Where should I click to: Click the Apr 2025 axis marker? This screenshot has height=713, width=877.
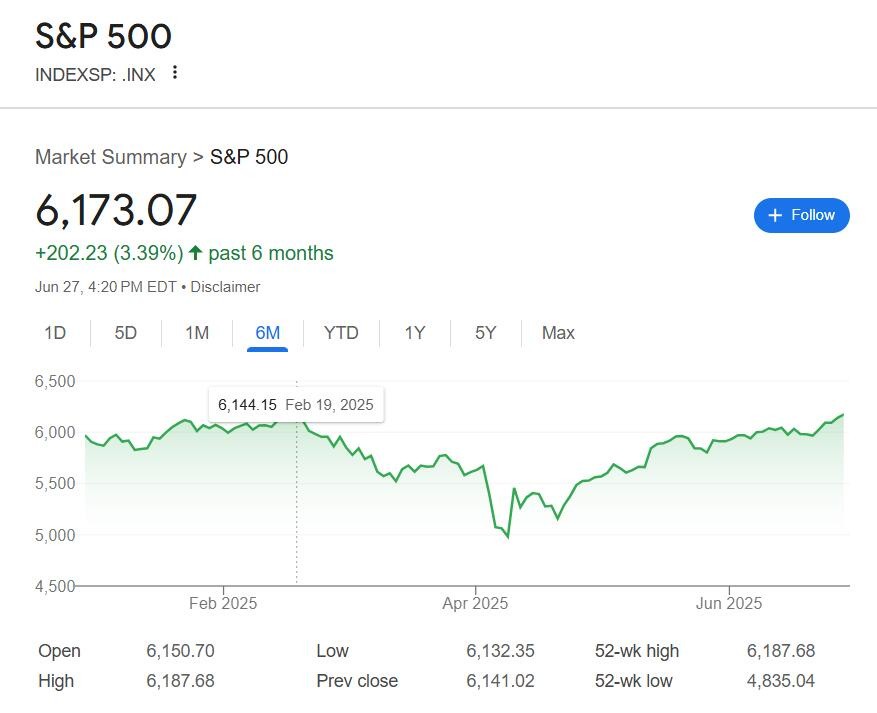(x=475, y=603)
